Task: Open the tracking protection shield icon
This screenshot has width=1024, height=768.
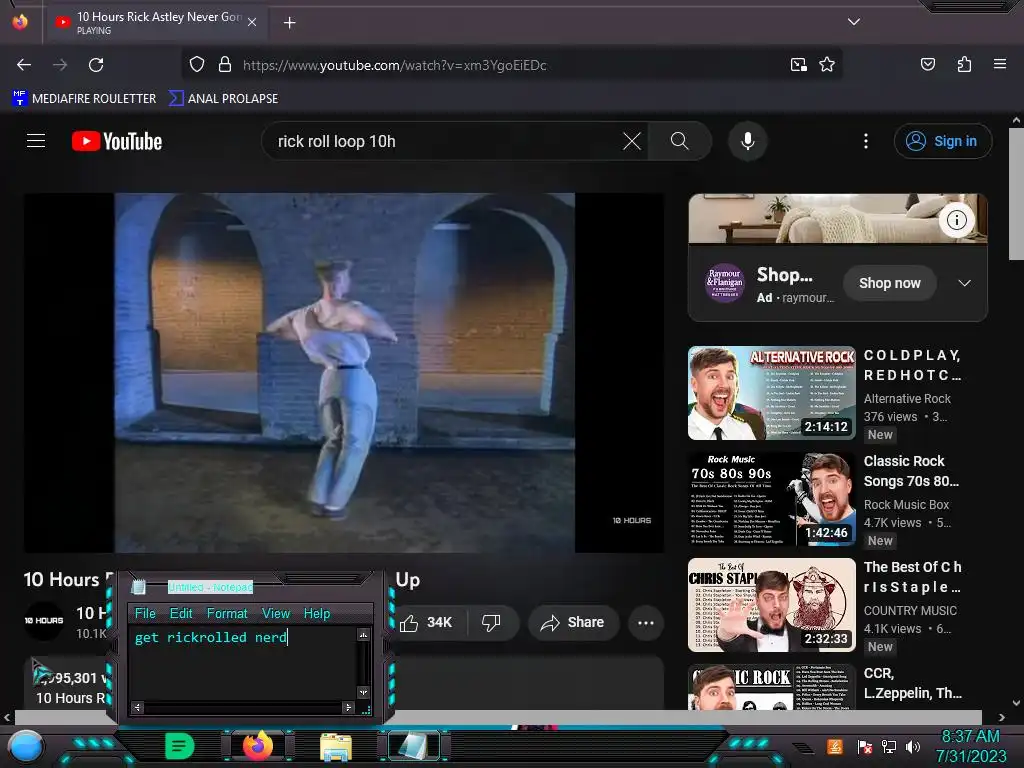Action: [x=197, y=65]
